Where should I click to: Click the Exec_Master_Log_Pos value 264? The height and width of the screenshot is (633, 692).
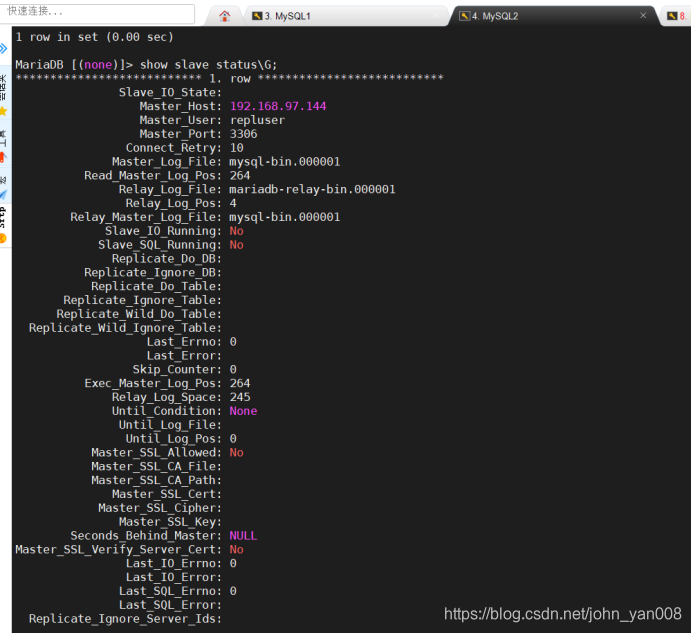240,383
